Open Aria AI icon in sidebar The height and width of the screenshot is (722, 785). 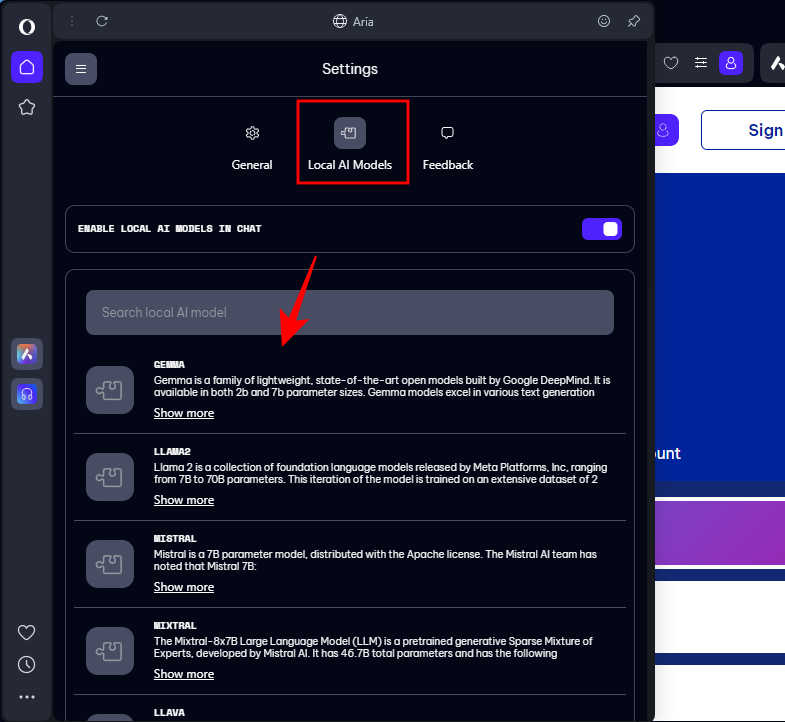point(27,354)
